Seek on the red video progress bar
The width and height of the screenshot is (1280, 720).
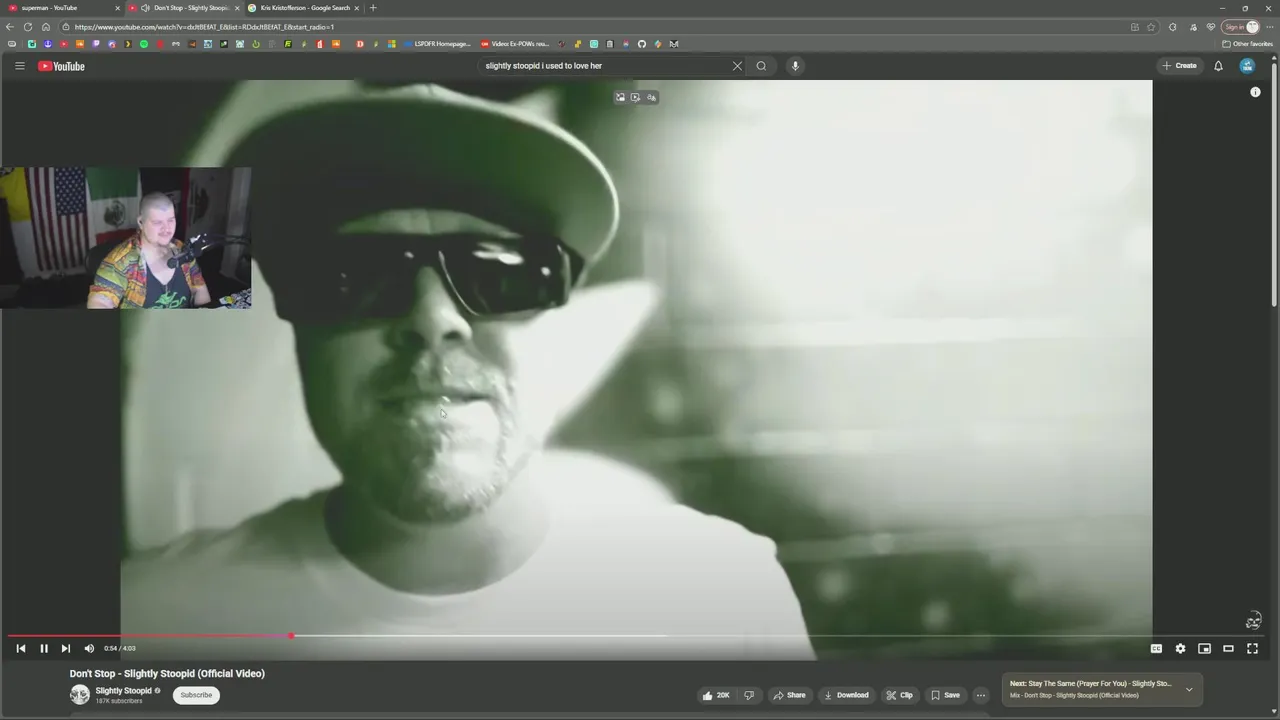636,636
